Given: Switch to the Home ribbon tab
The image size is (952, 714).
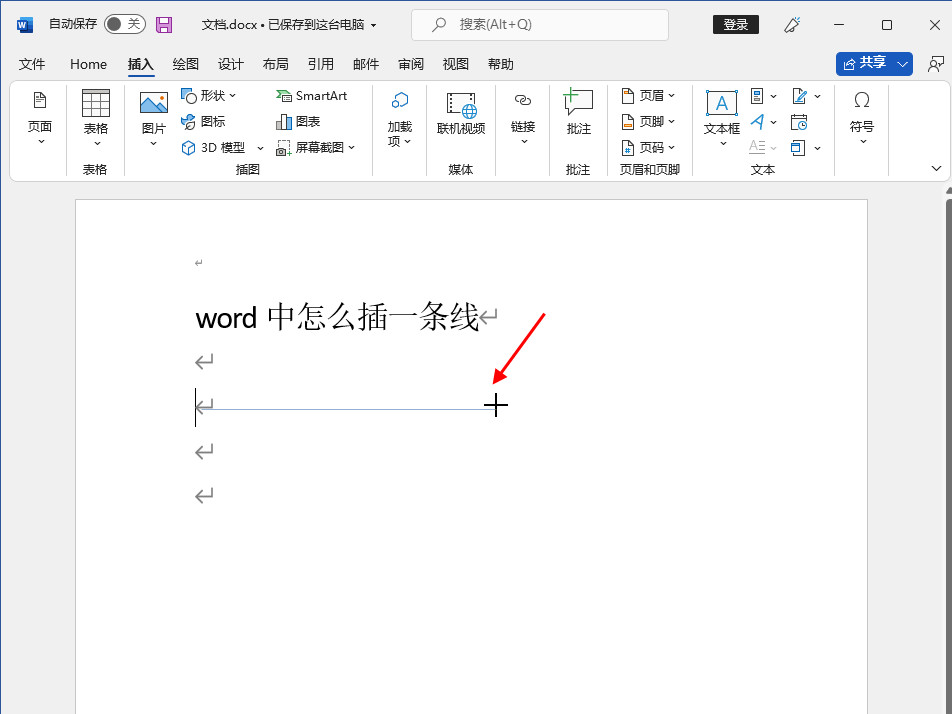Looking at the screenshot, I should click(x=88, y=64).
